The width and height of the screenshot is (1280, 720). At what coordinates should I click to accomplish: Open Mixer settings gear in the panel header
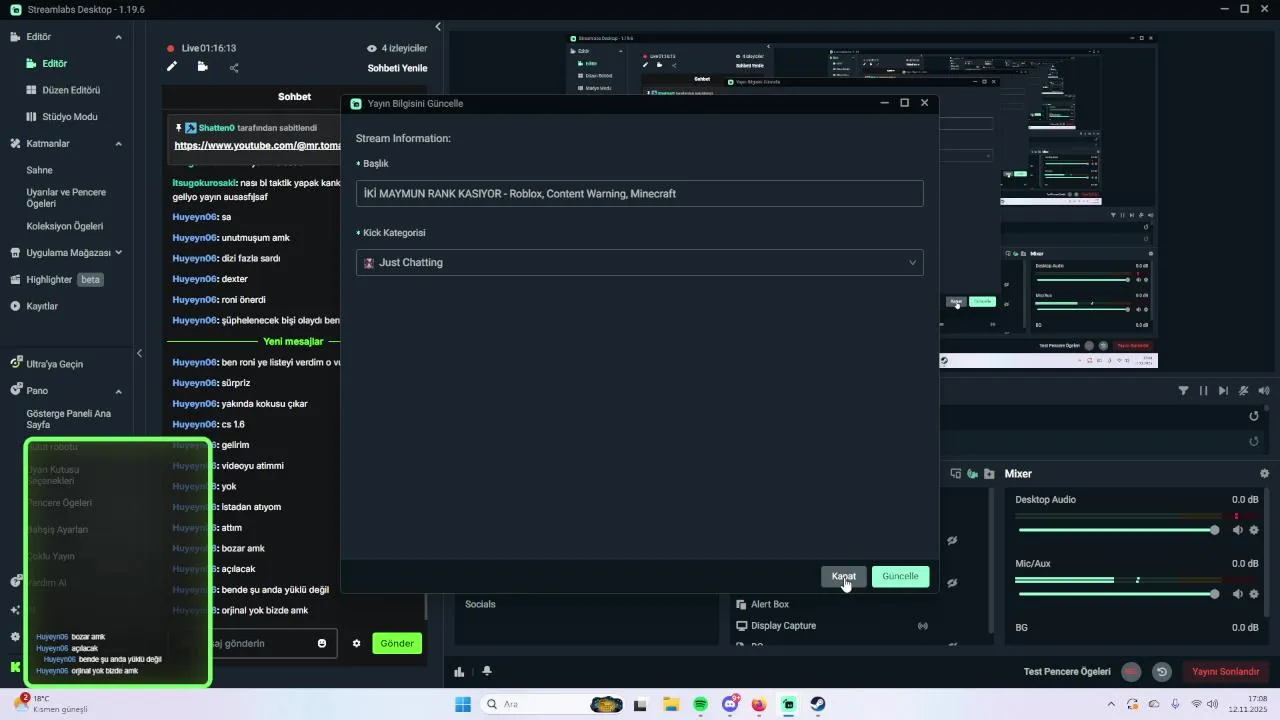coord(1264,474)
